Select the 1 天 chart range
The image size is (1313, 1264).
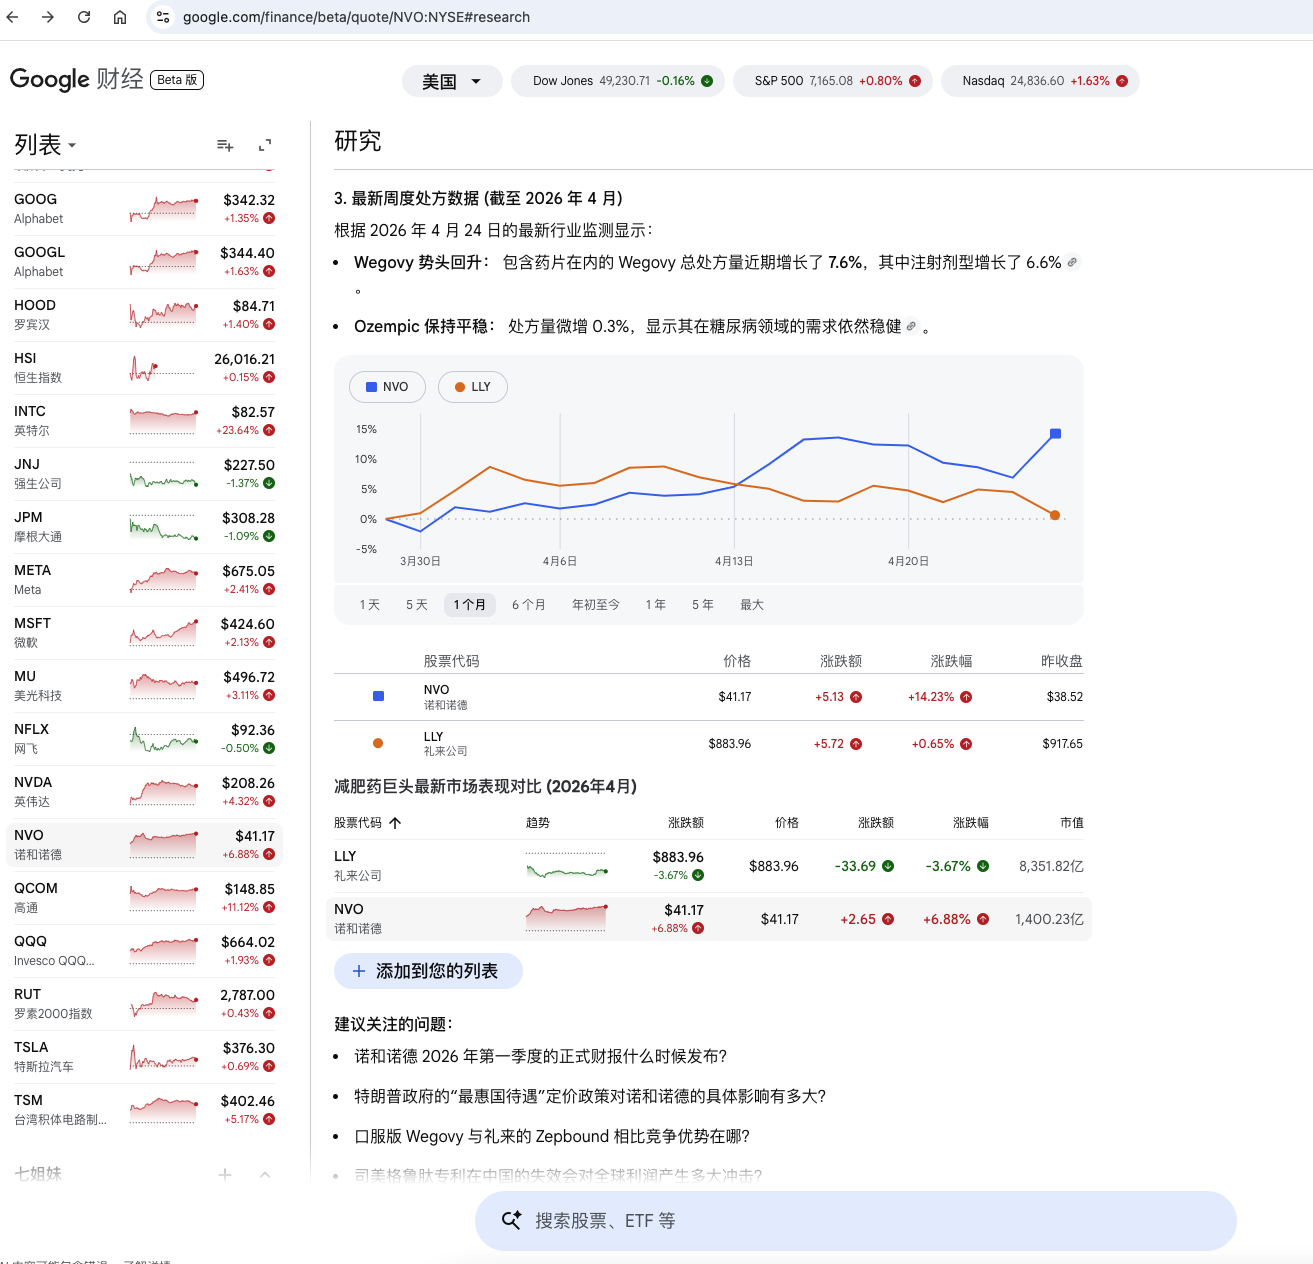click(x=370, y=605)
